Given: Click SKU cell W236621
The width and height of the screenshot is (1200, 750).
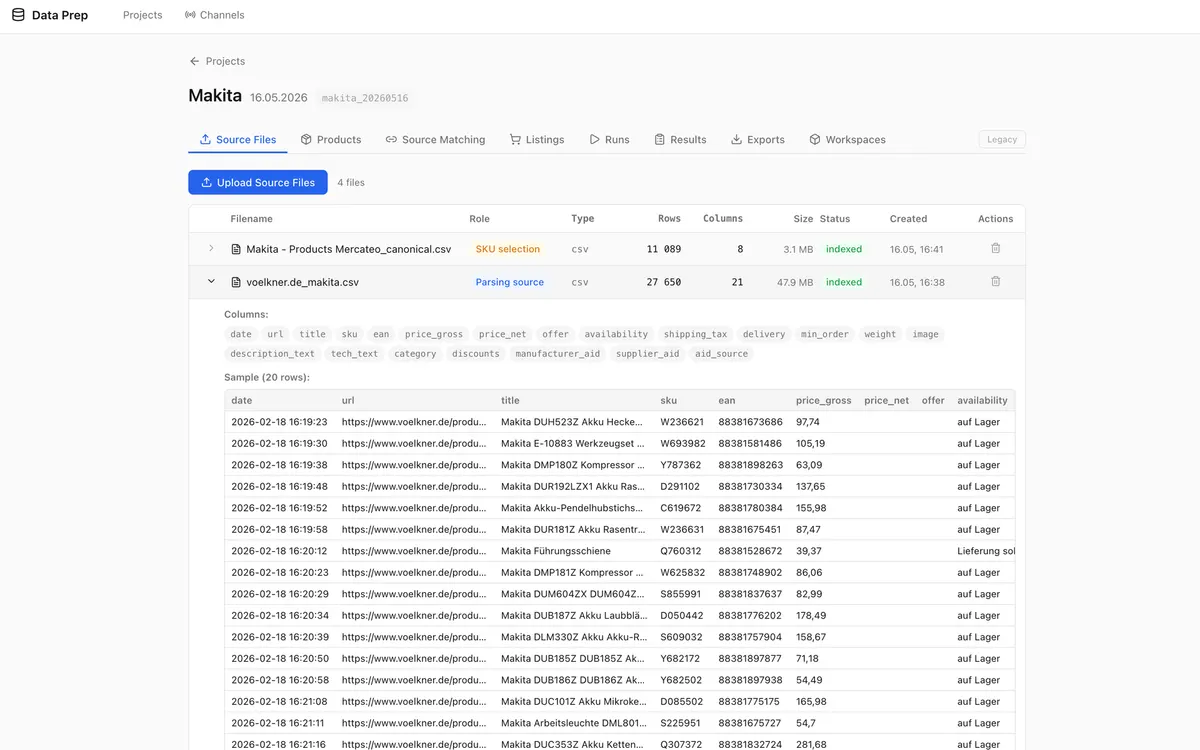Looking at the screenshot, I should point(682,422).
